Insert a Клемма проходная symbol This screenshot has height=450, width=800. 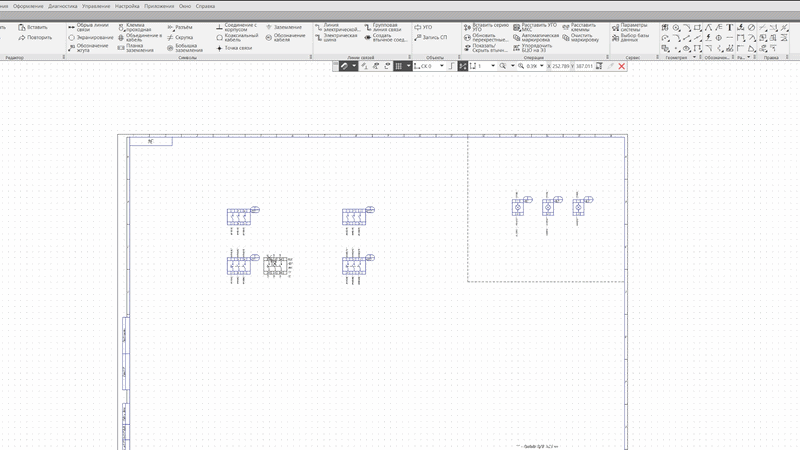135,27
